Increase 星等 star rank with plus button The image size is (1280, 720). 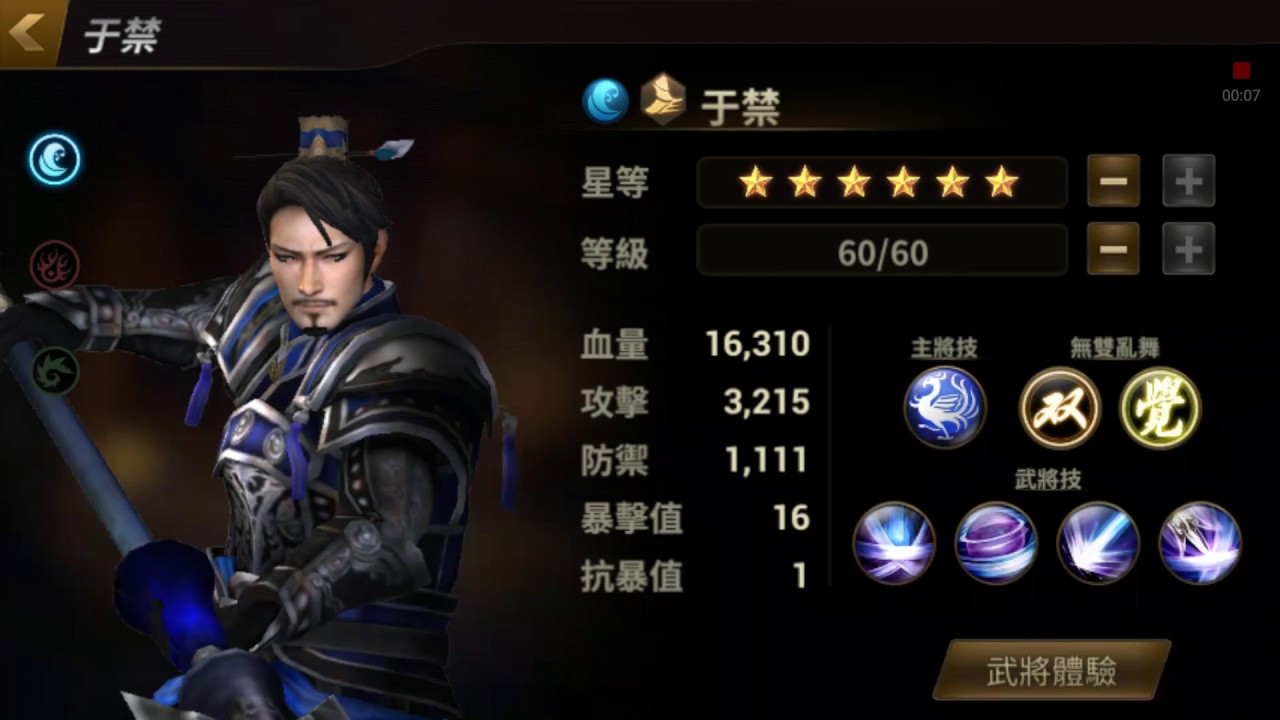[x=1189, y=181]
